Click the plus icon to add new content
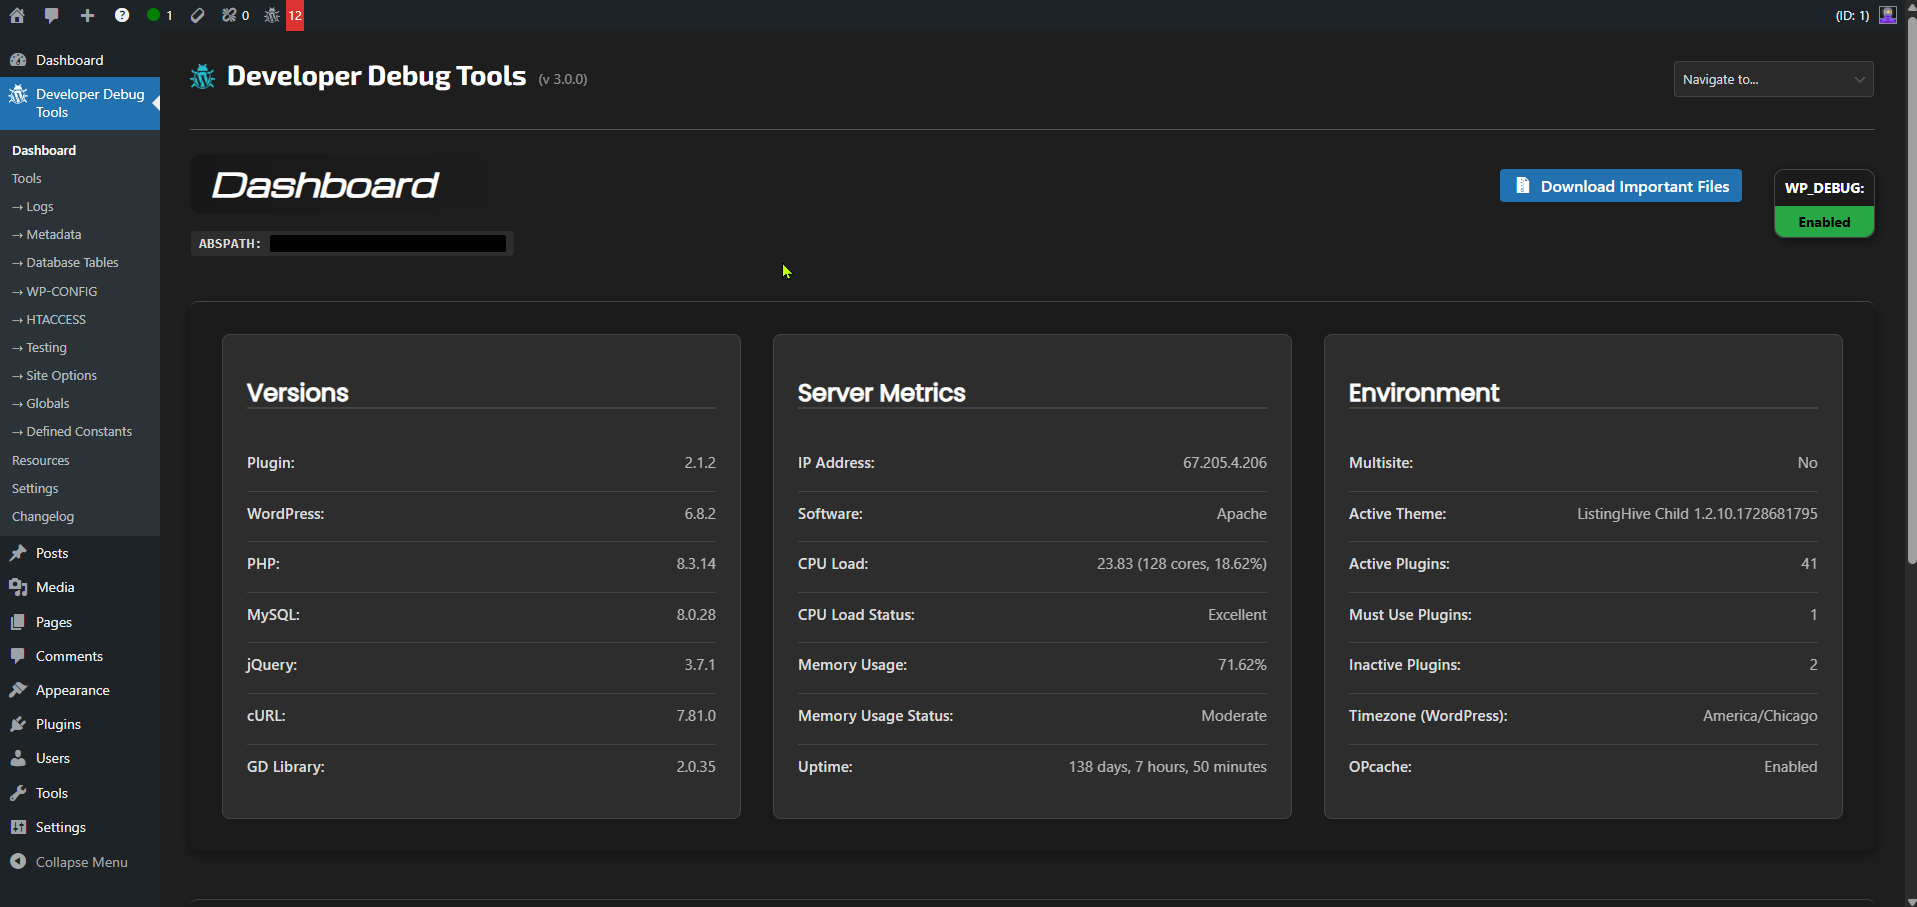 click(87, 15)
